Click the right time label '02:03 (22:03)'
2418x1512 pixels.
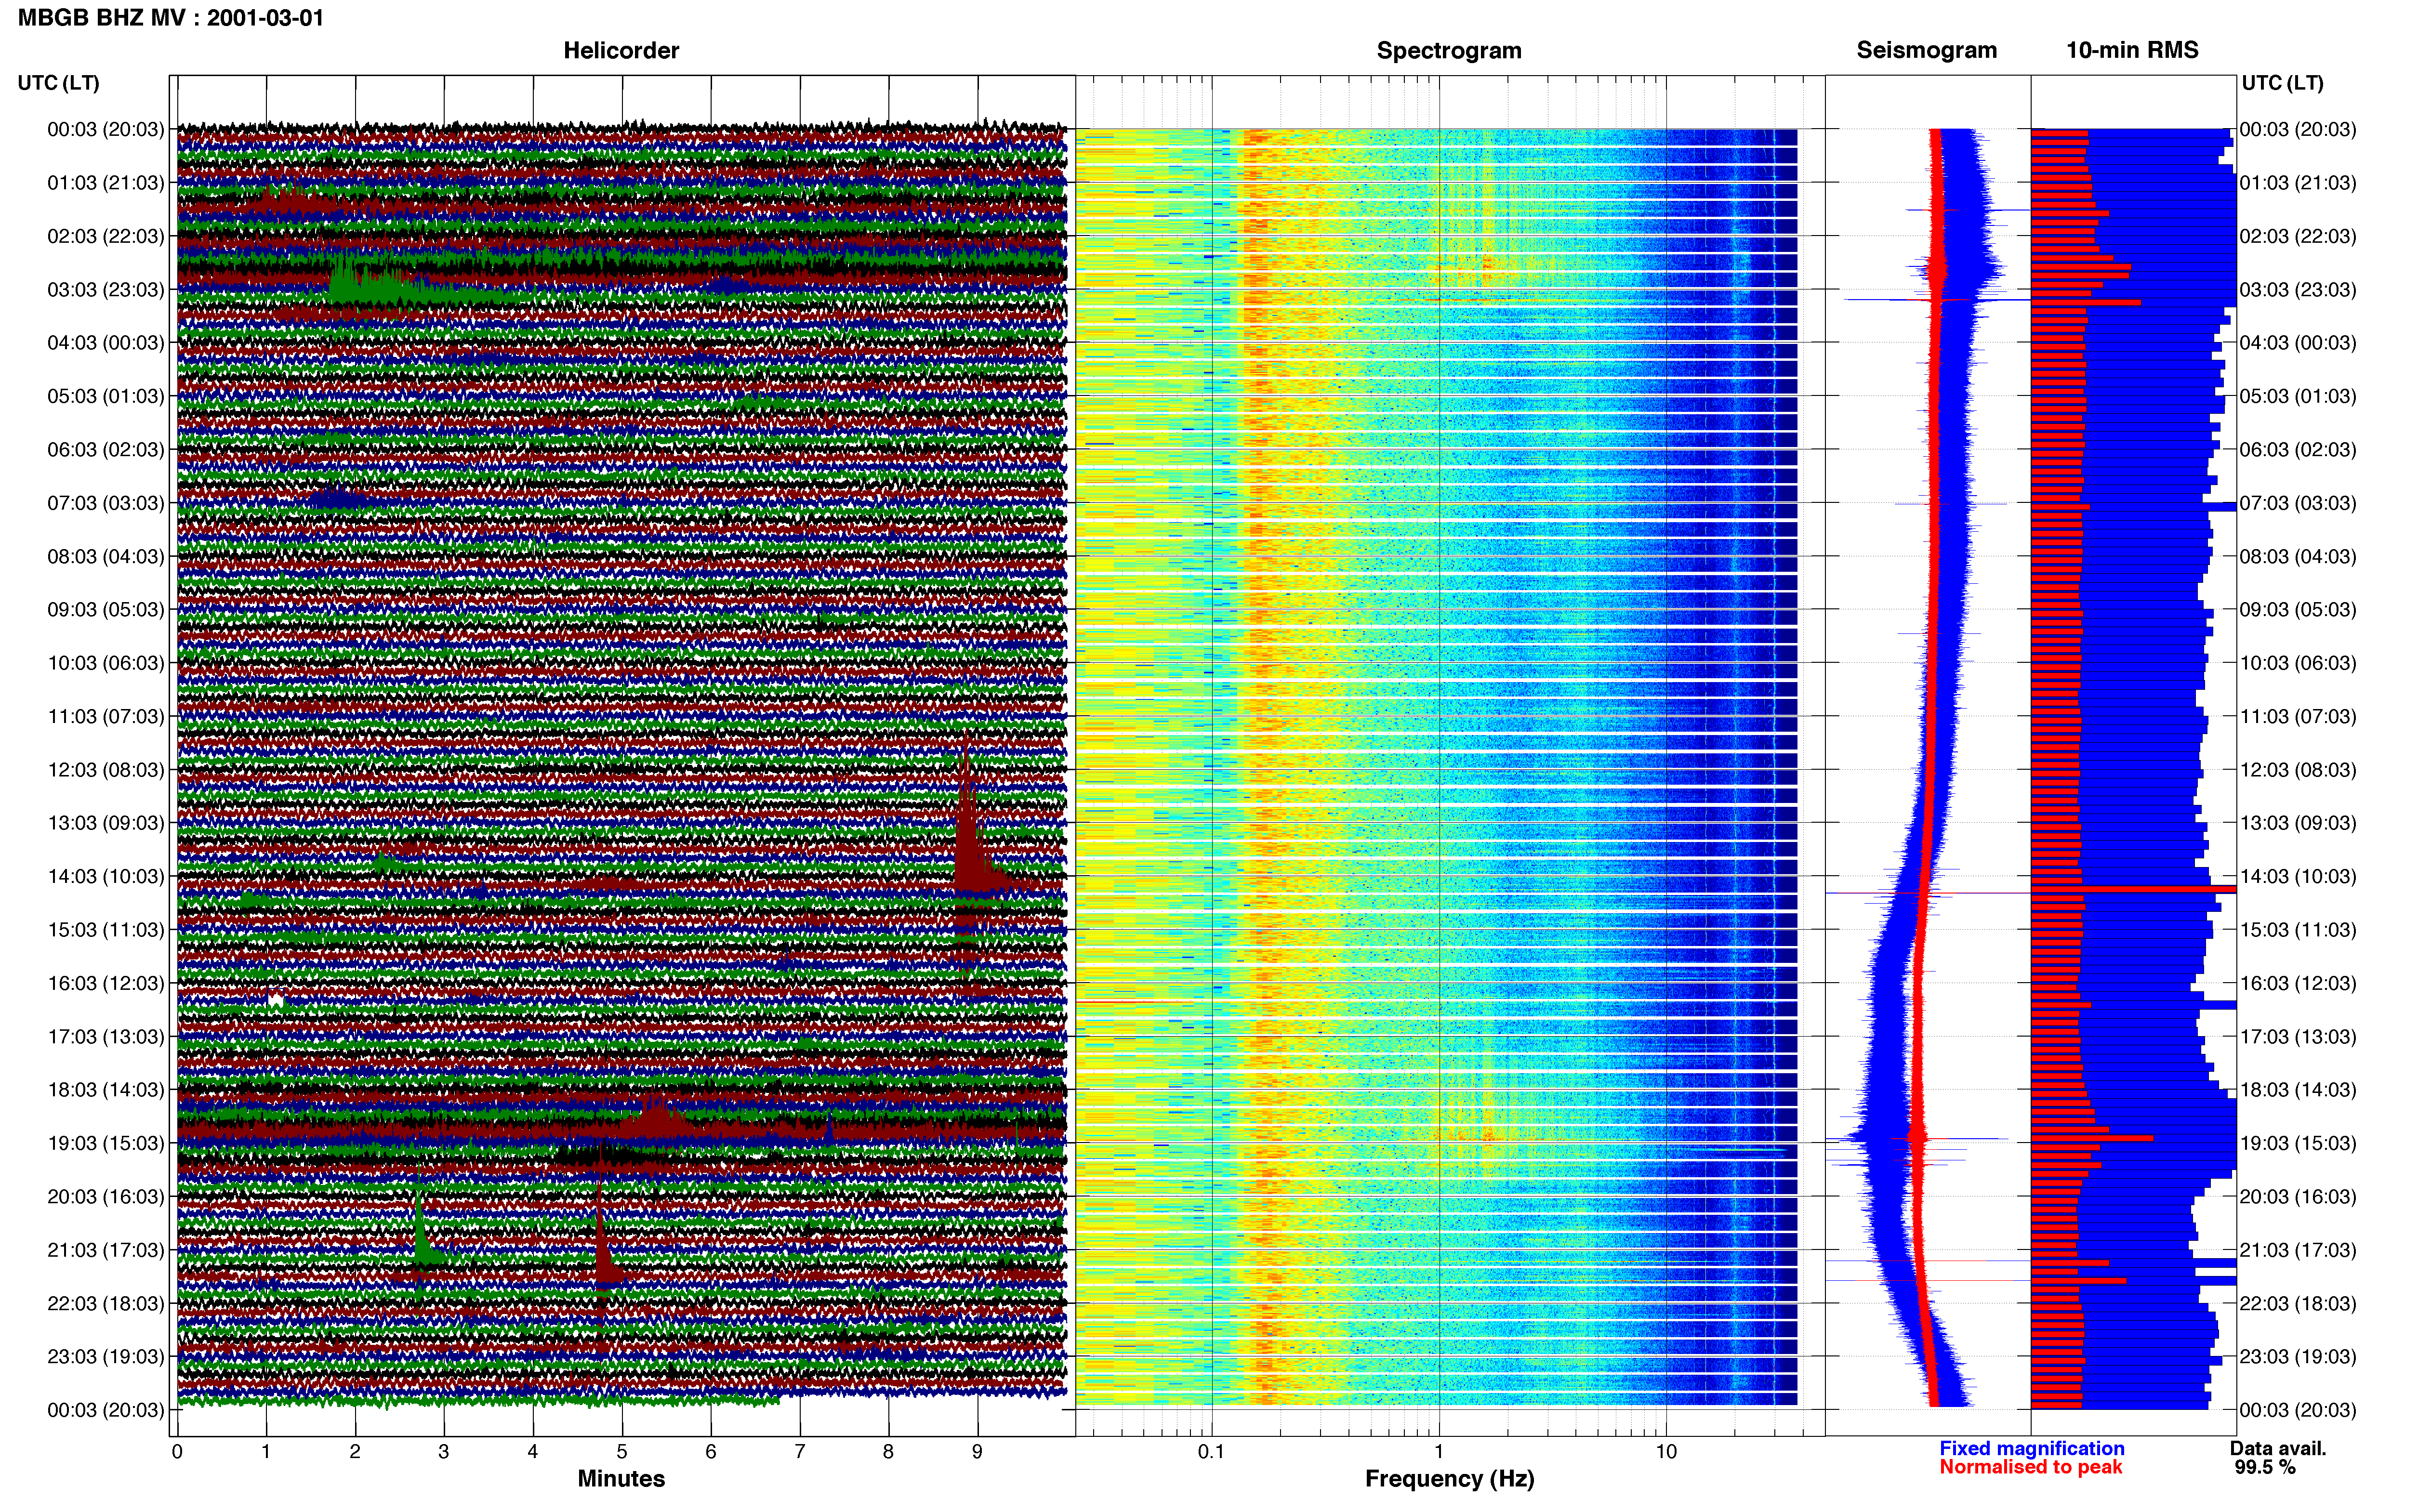pyautogui.click(x=2298, y=236)
